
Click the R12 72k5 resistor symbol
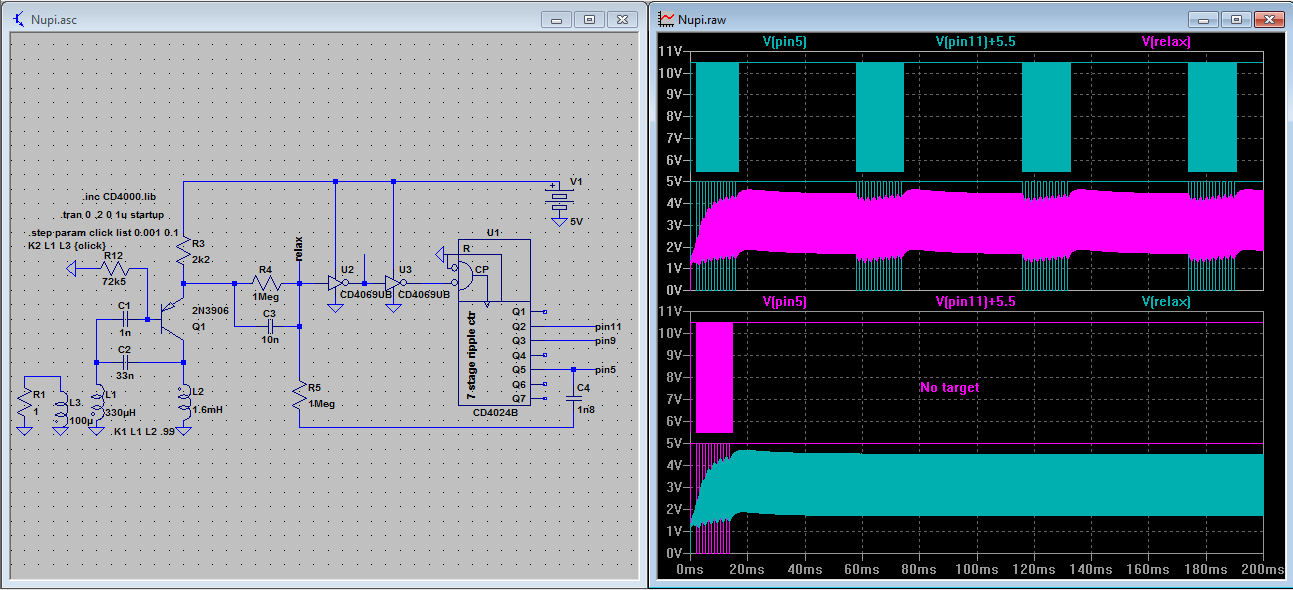coord(114,268)
